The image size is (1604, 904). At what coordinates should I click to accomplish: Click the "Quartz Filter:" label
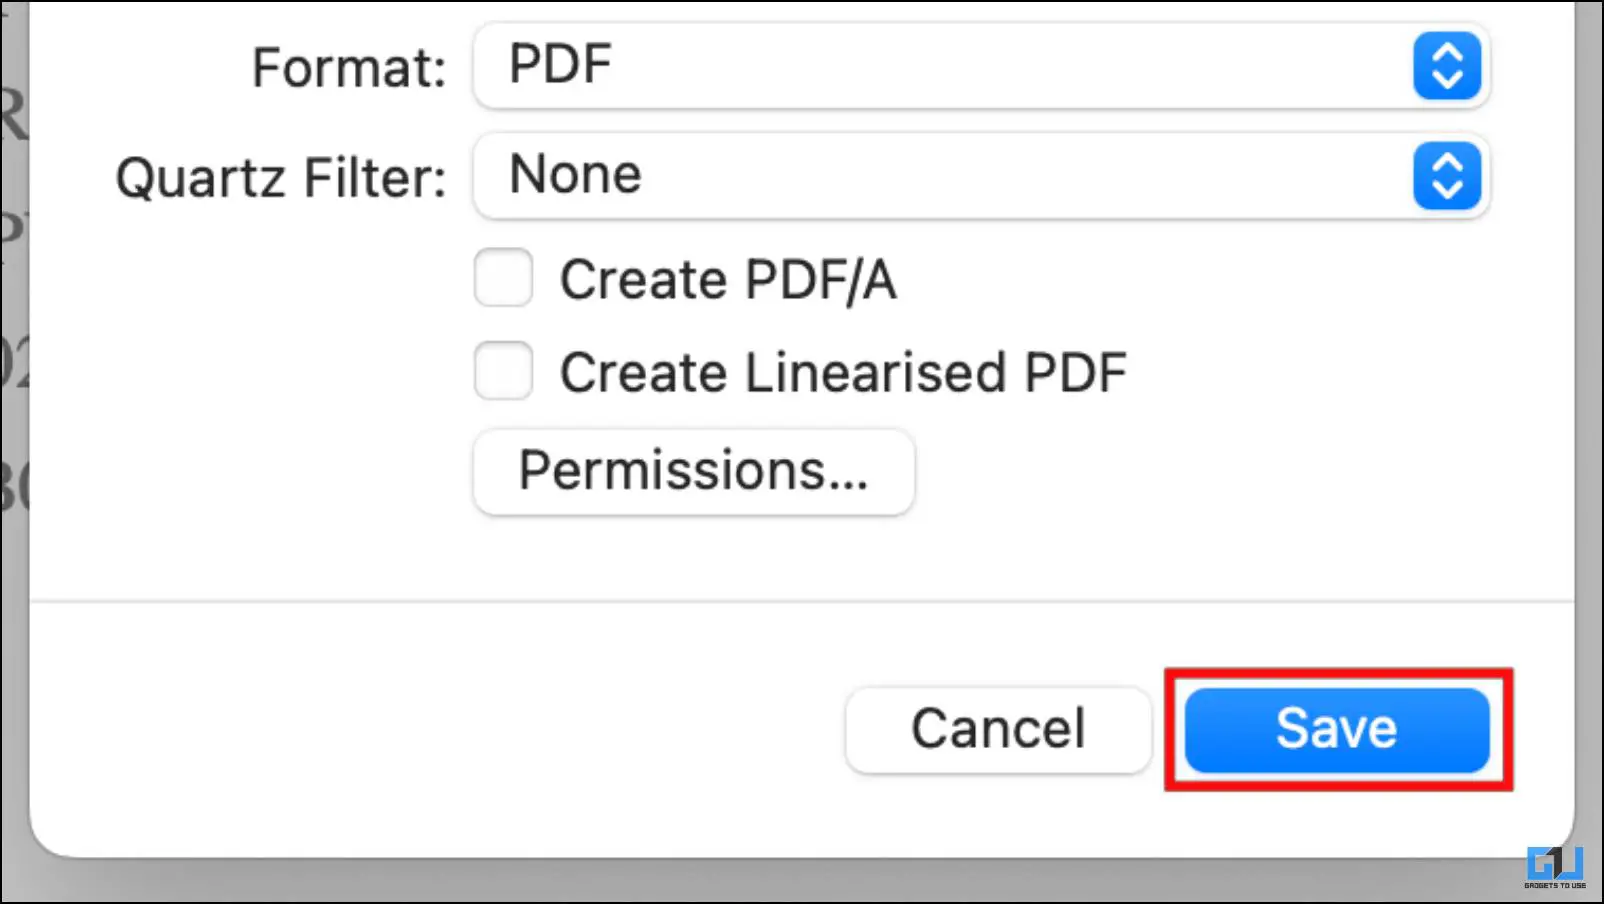pyautogui.click(x=281, y=178)
